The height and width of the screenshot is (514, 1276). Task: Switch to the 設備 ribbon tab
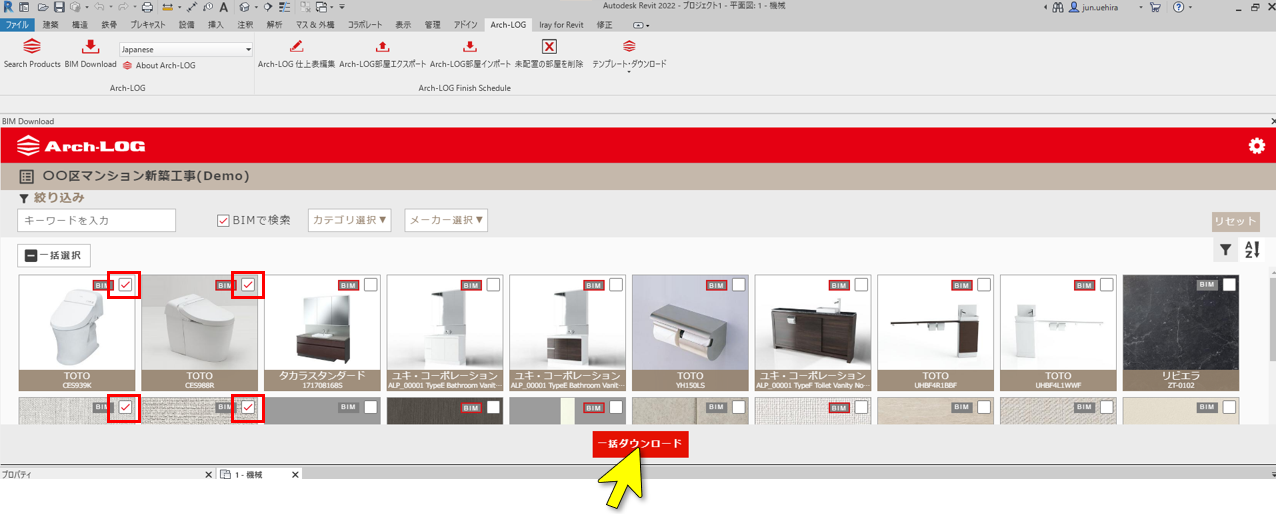tap(187, 24)
